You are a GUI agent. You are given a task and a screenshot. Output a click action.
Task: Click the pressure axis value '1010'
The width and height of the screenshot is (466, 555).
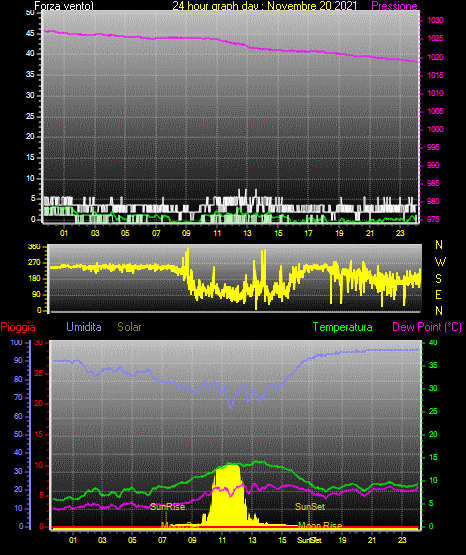pyautogui.click(x=435, y=93)
